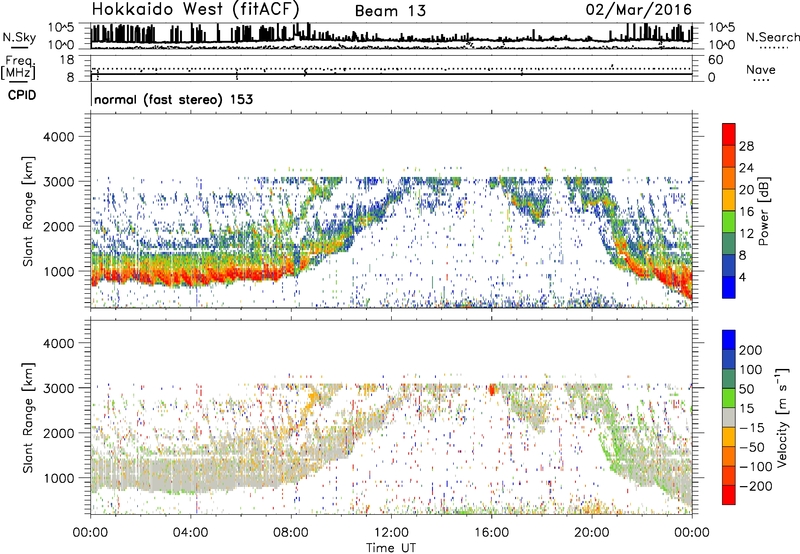Viewport: 800px width, 554px height.
Task: Click the light green segment of the Power colorbar
Action: (729, 222)
